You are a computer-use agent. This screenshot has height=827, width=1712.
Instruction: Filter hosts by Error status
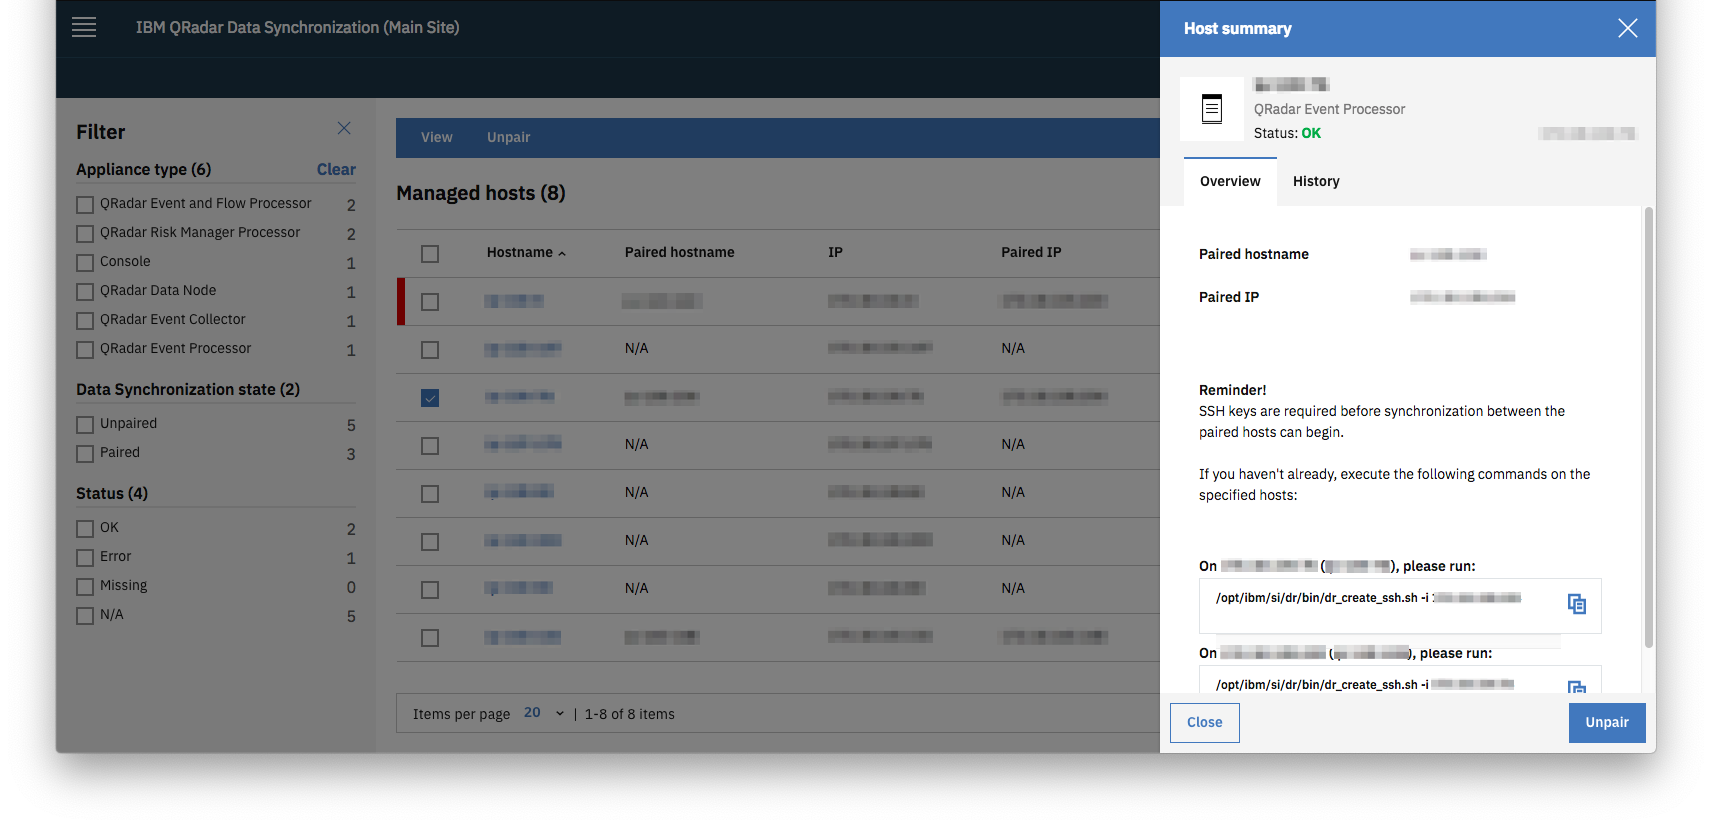[85, 558]
